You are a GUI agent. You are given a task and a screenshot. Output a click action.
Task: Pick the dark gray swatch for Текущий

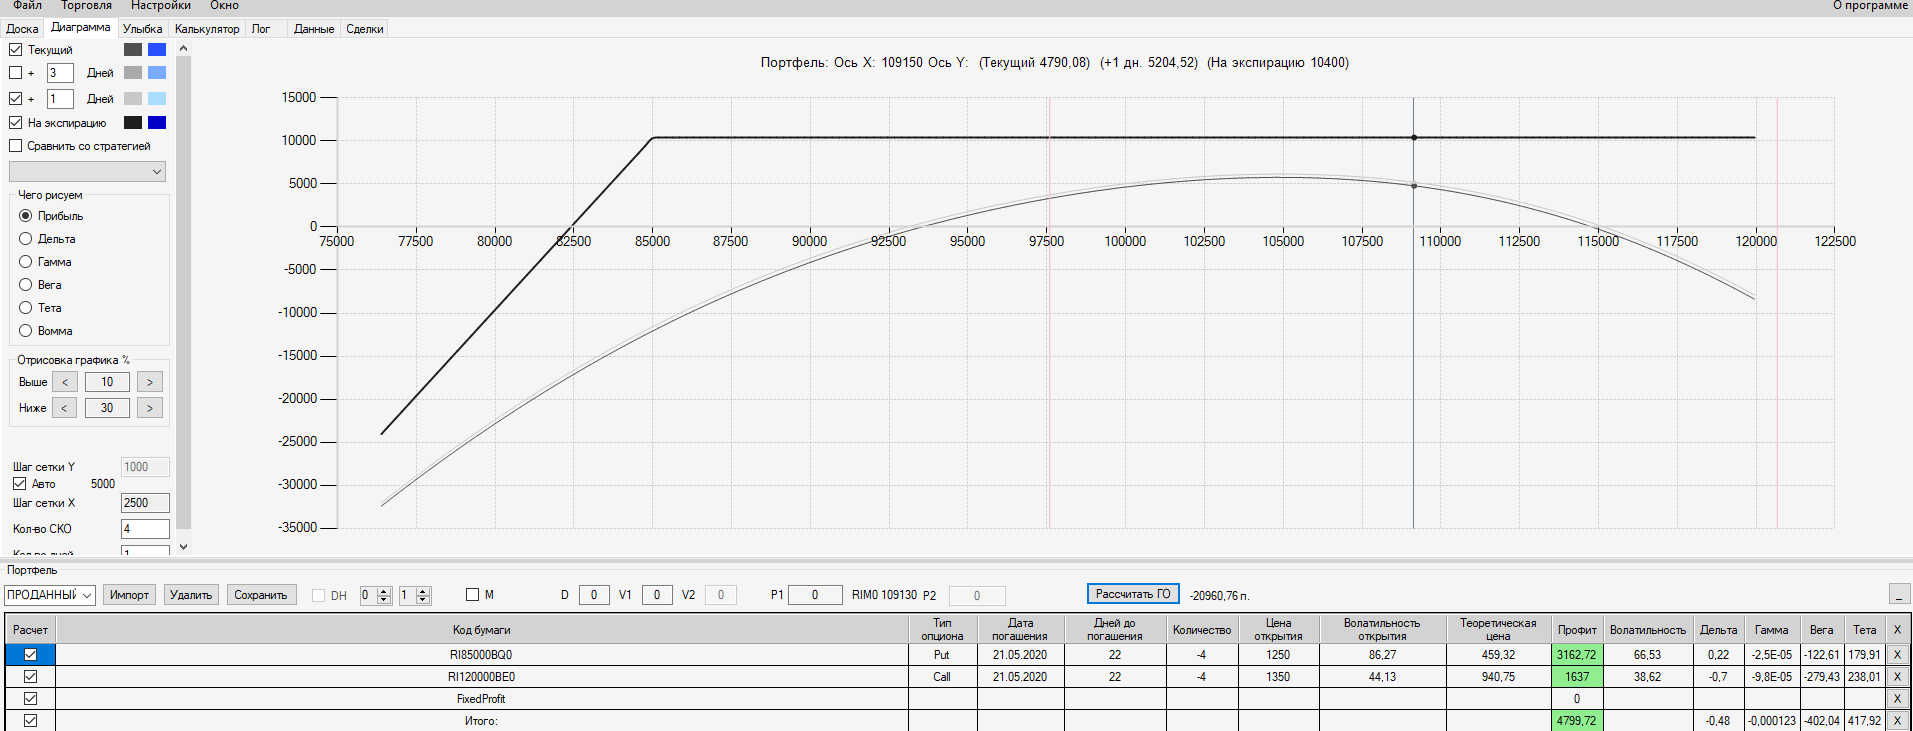[x=133, y=50]
